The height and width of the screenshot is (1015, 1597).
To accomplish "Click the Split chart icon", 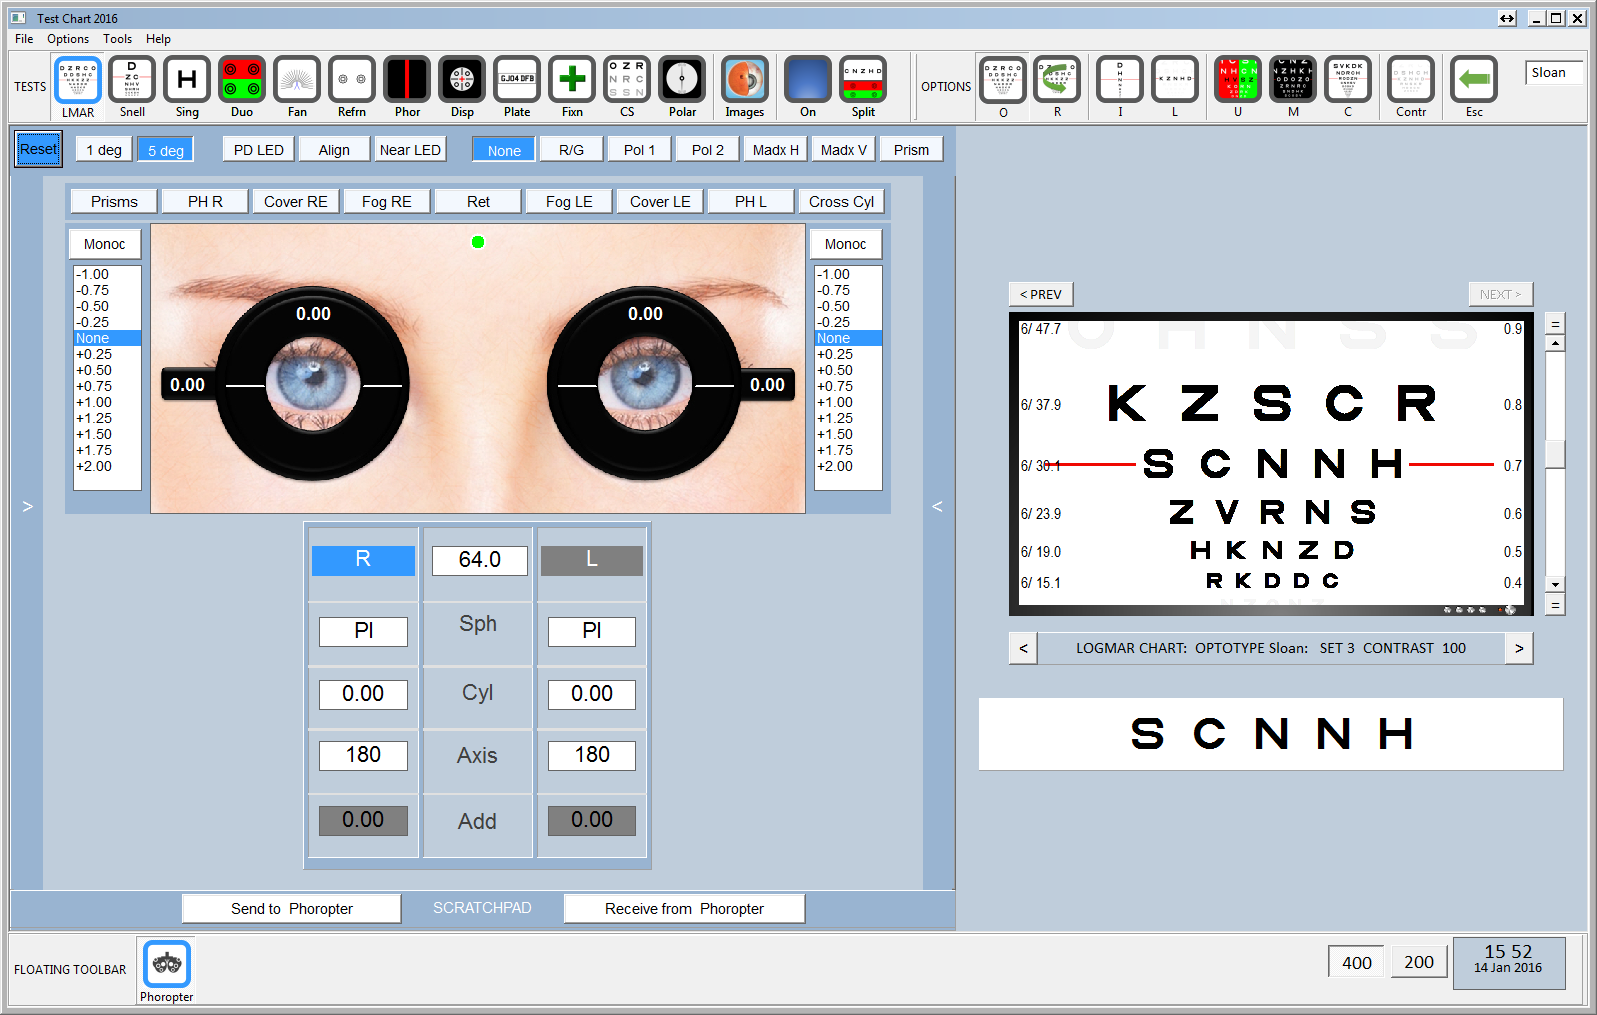I will coord(863,80).
